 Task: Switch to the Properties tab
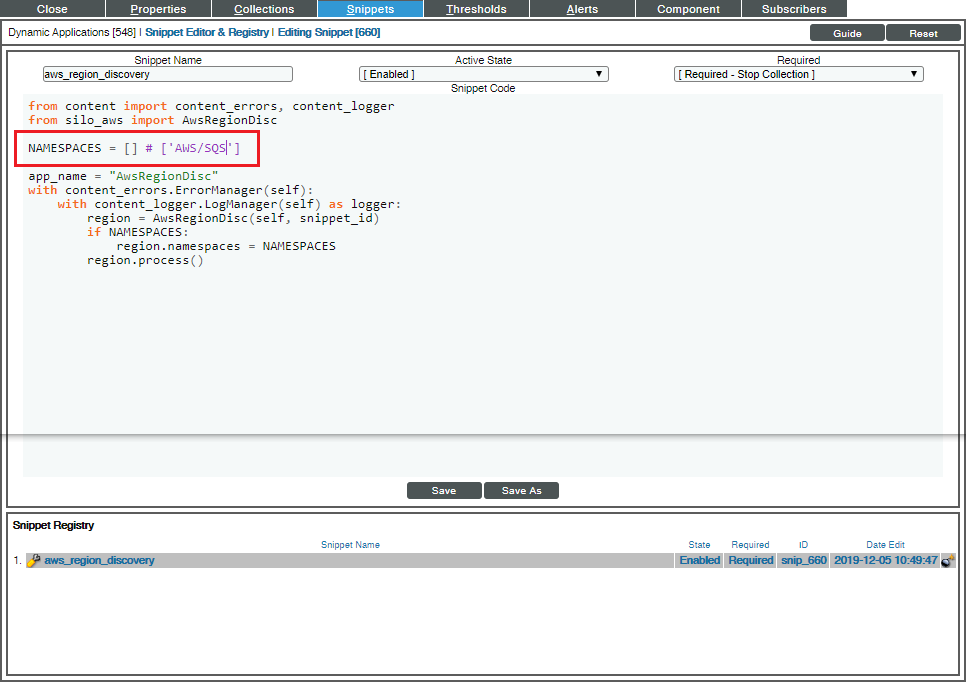coord(158,9)
